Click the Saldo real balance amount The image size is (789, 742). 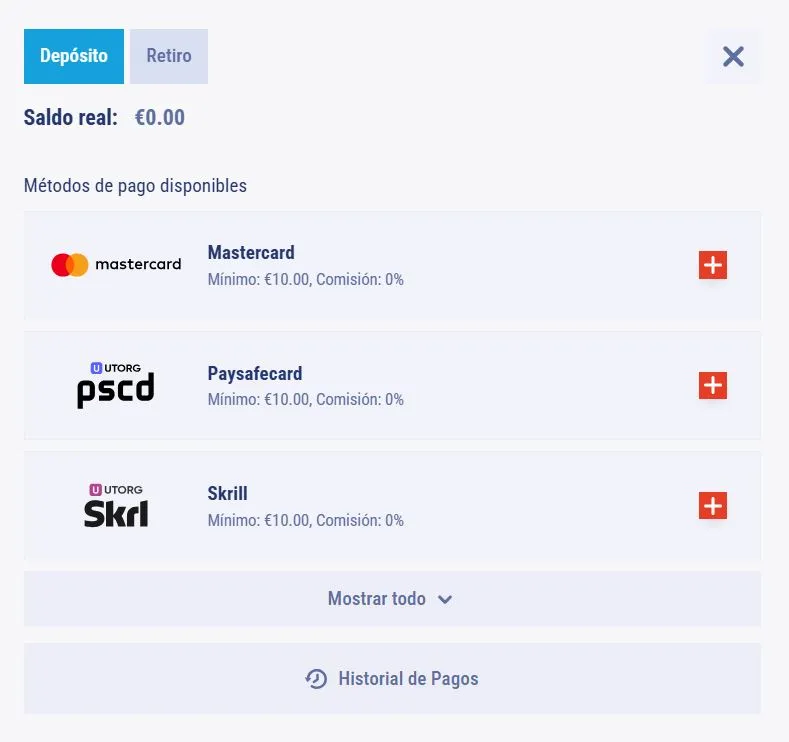160,118
